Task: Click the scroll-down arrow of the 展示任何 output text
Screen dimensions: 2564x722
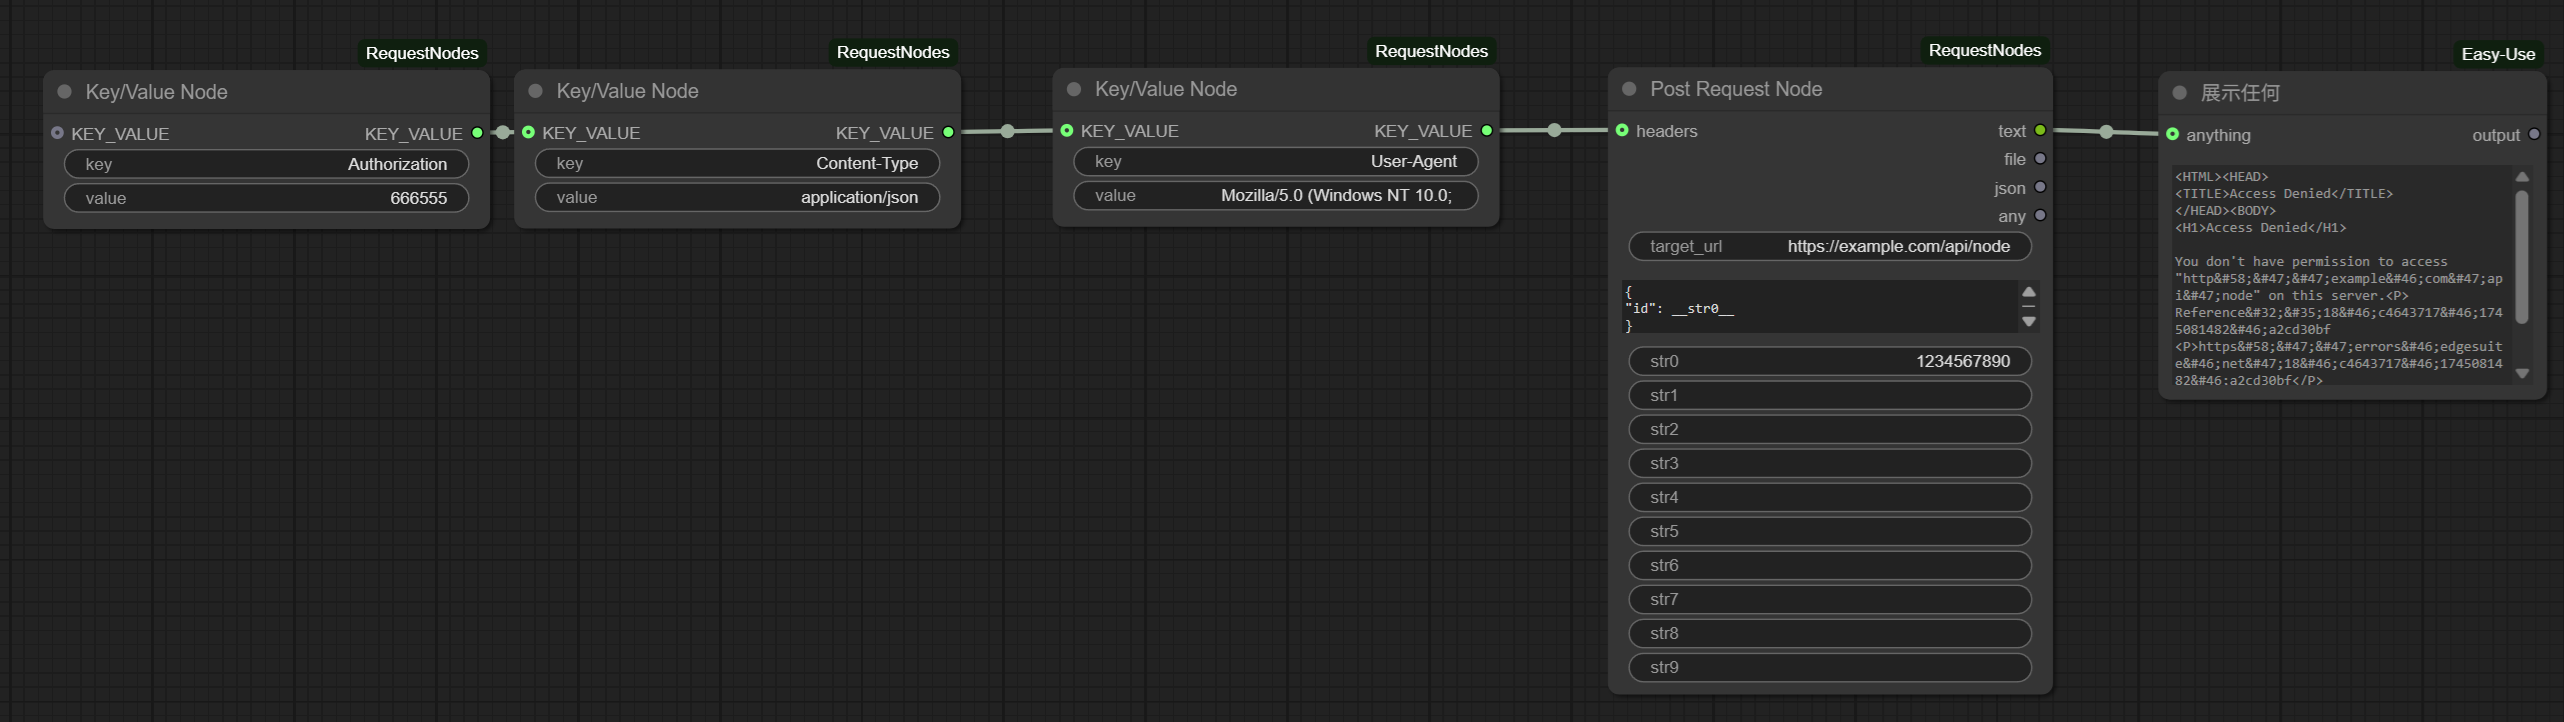Action: (2522, 373)
